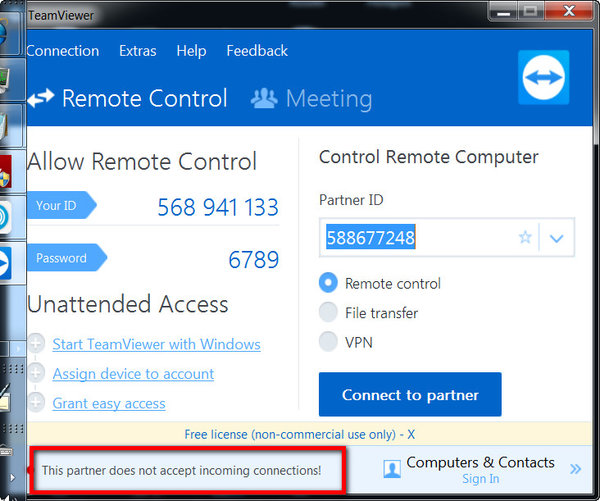Dismiss free license banner with X
Viewport: 600px width, 501px height.
[411, 434]
